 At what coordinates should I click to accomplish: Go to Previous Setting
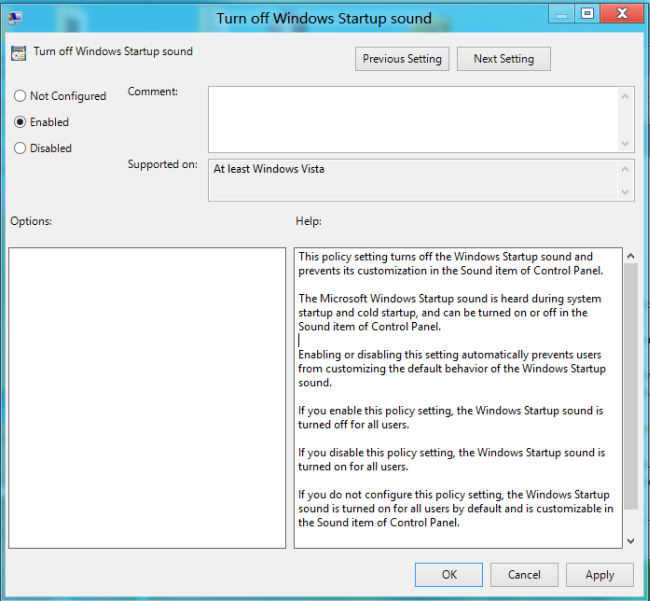pyautogui.click(x=402, y=59)
